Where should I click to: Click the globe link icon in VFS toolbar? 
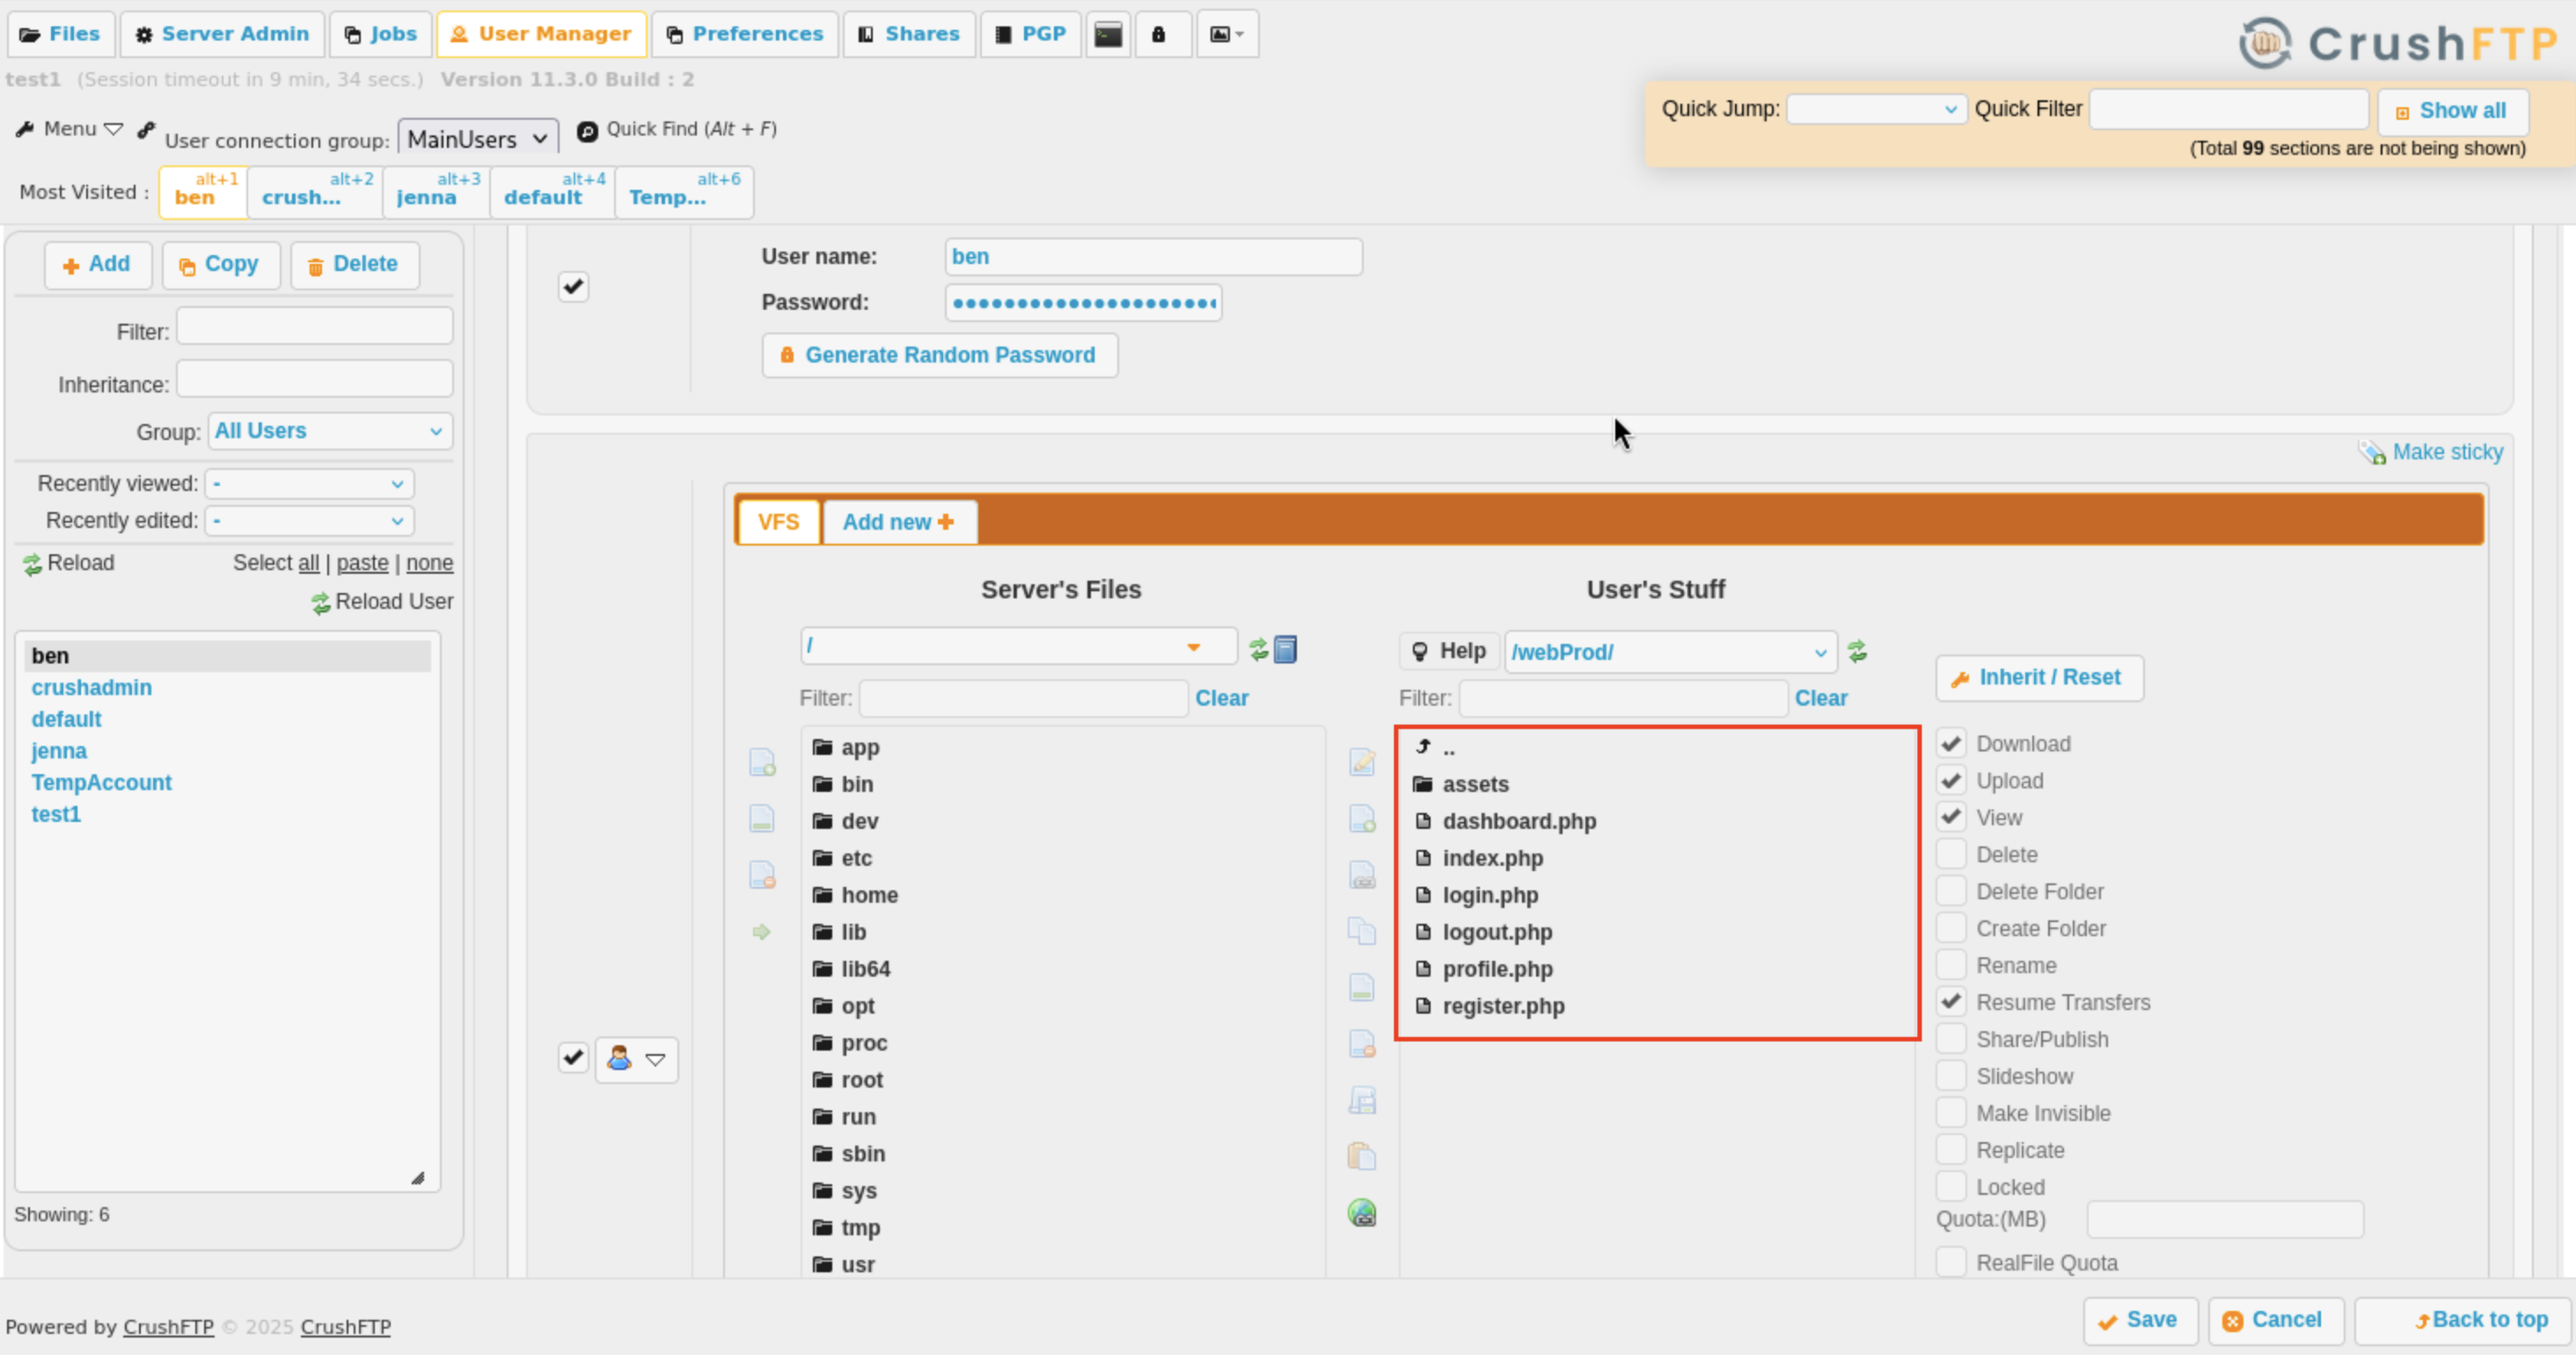(x=1362, y=1214)
